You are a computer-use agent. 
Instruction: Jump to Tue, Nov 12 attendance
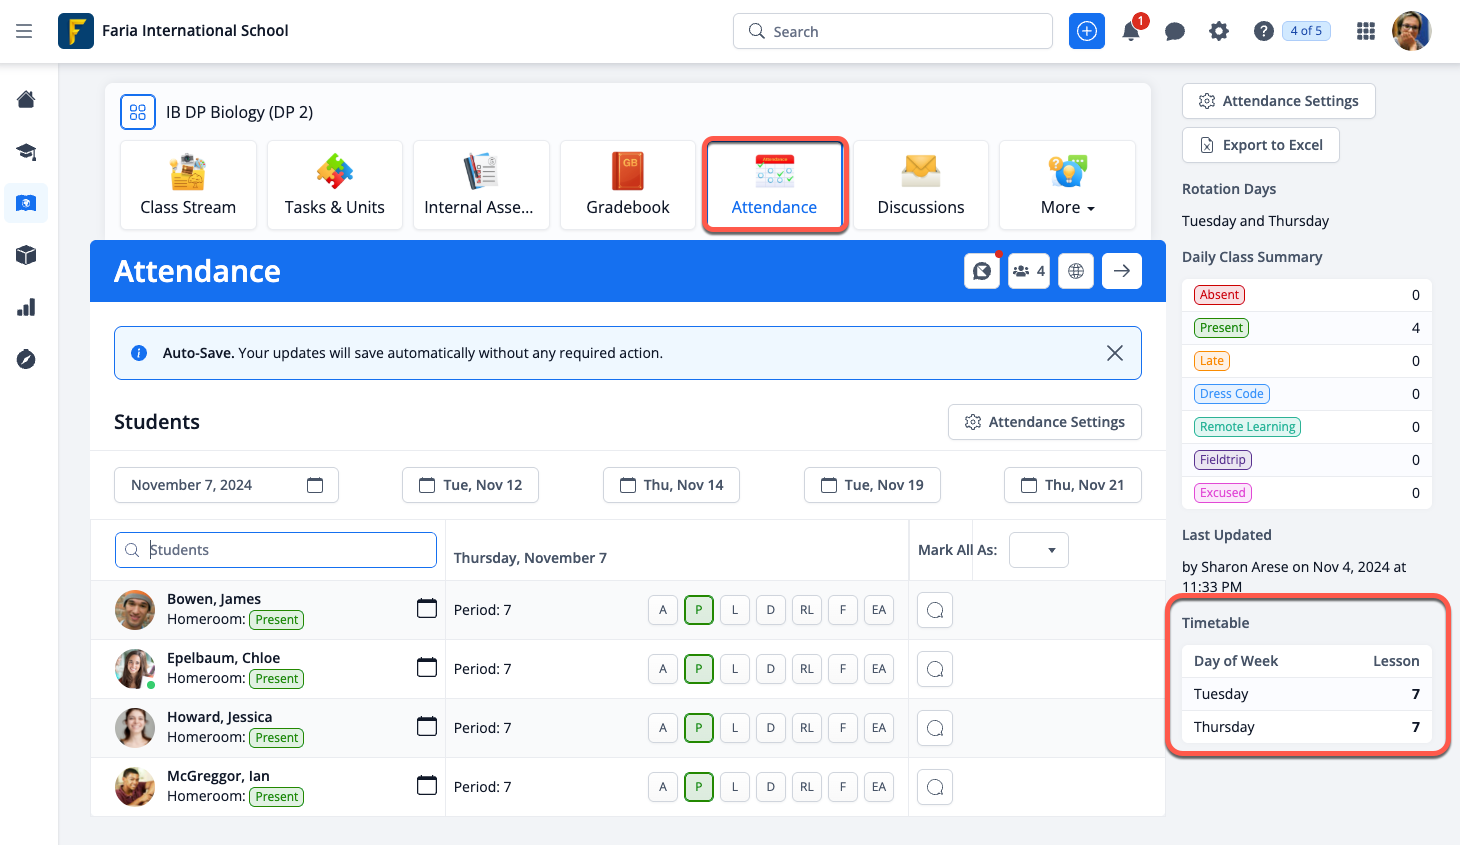470,485
